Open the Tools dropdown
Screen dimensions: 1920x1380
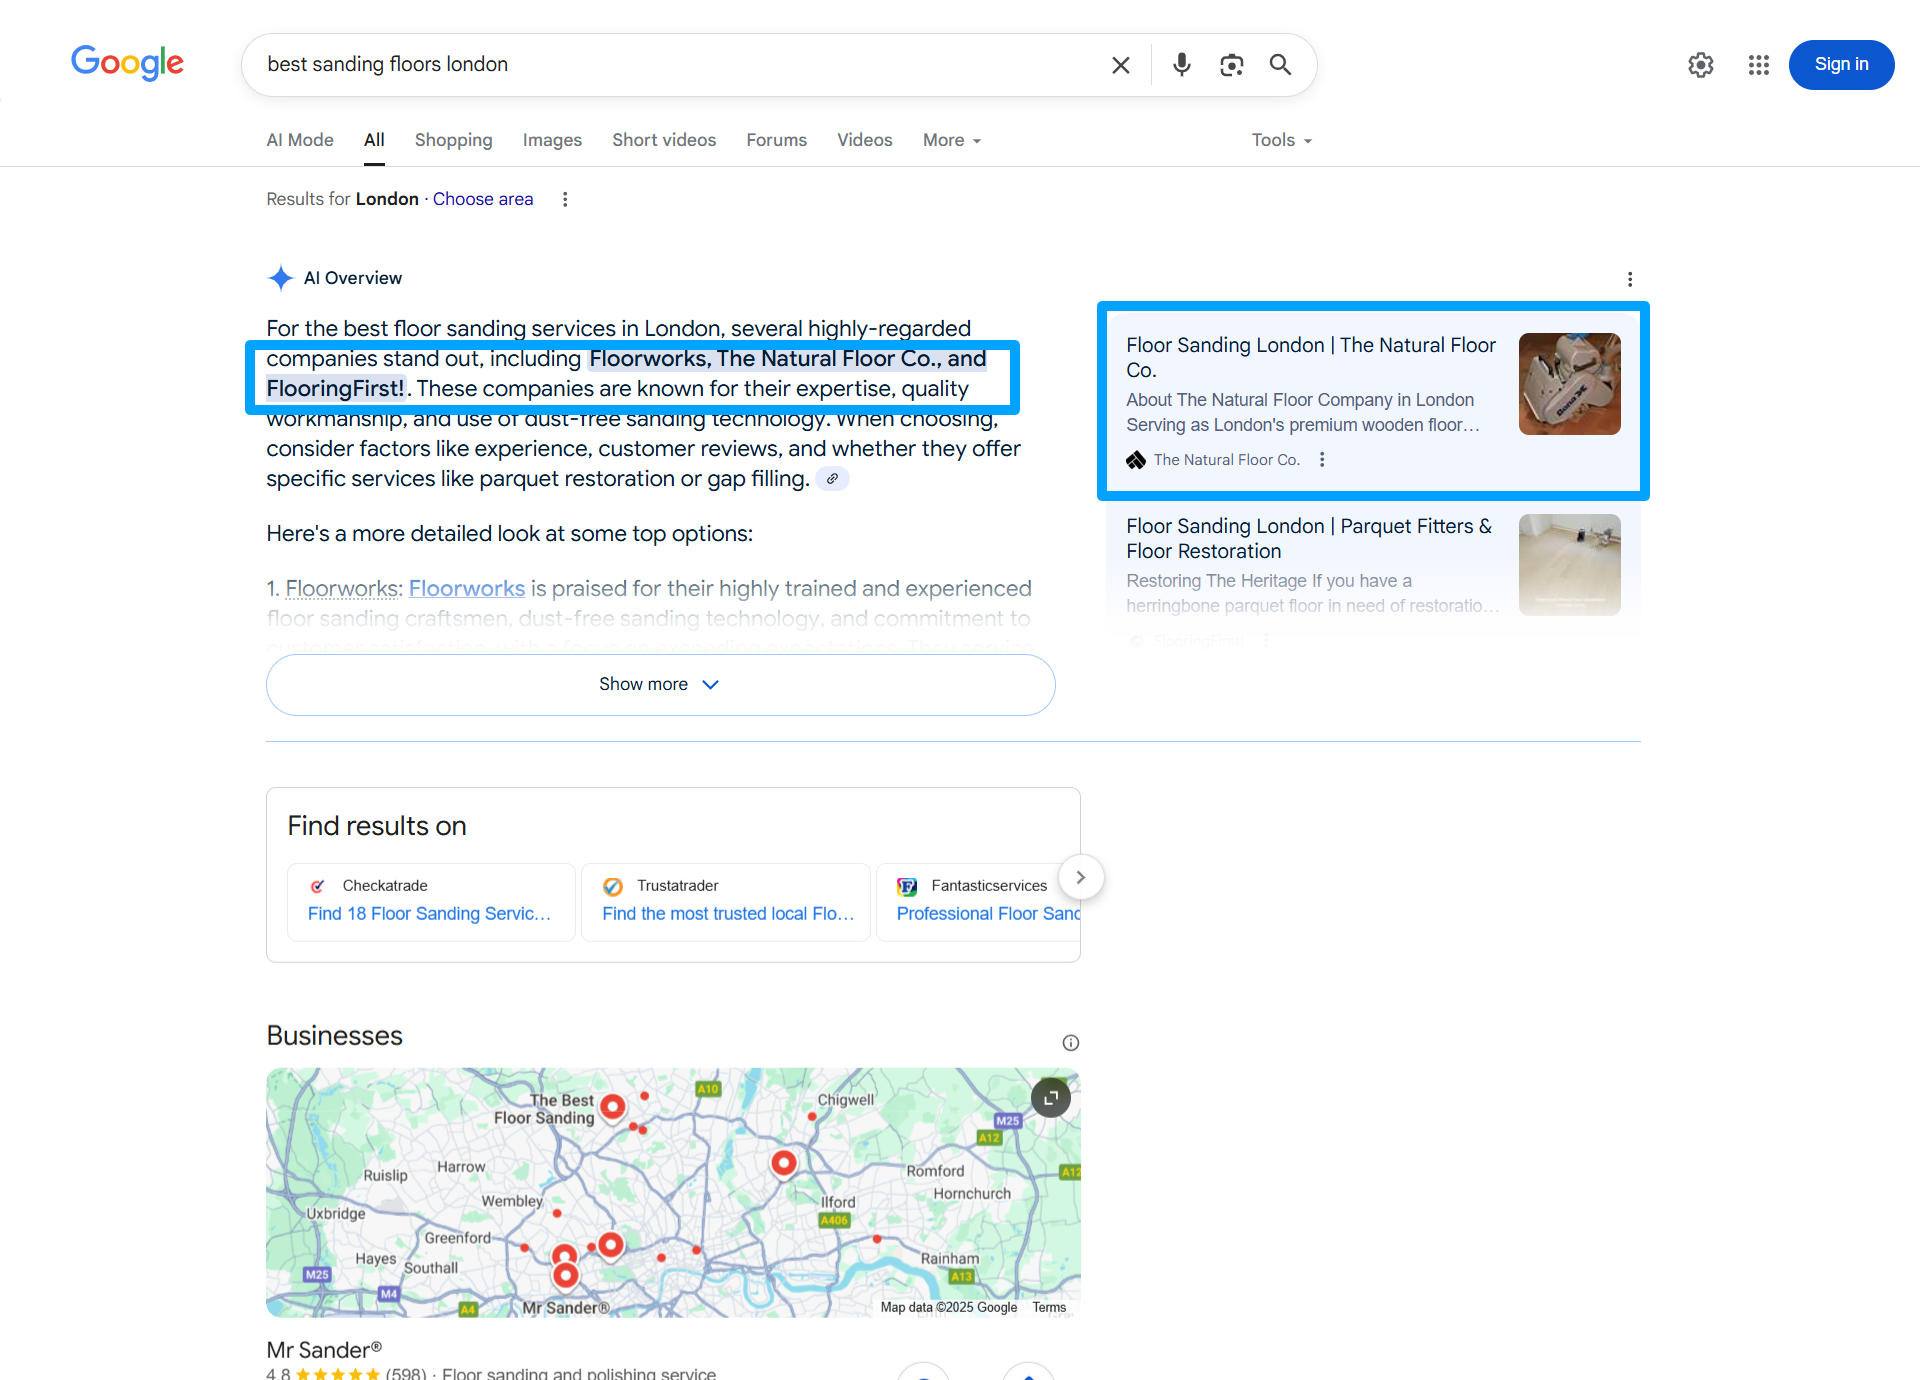point(1281,140)
